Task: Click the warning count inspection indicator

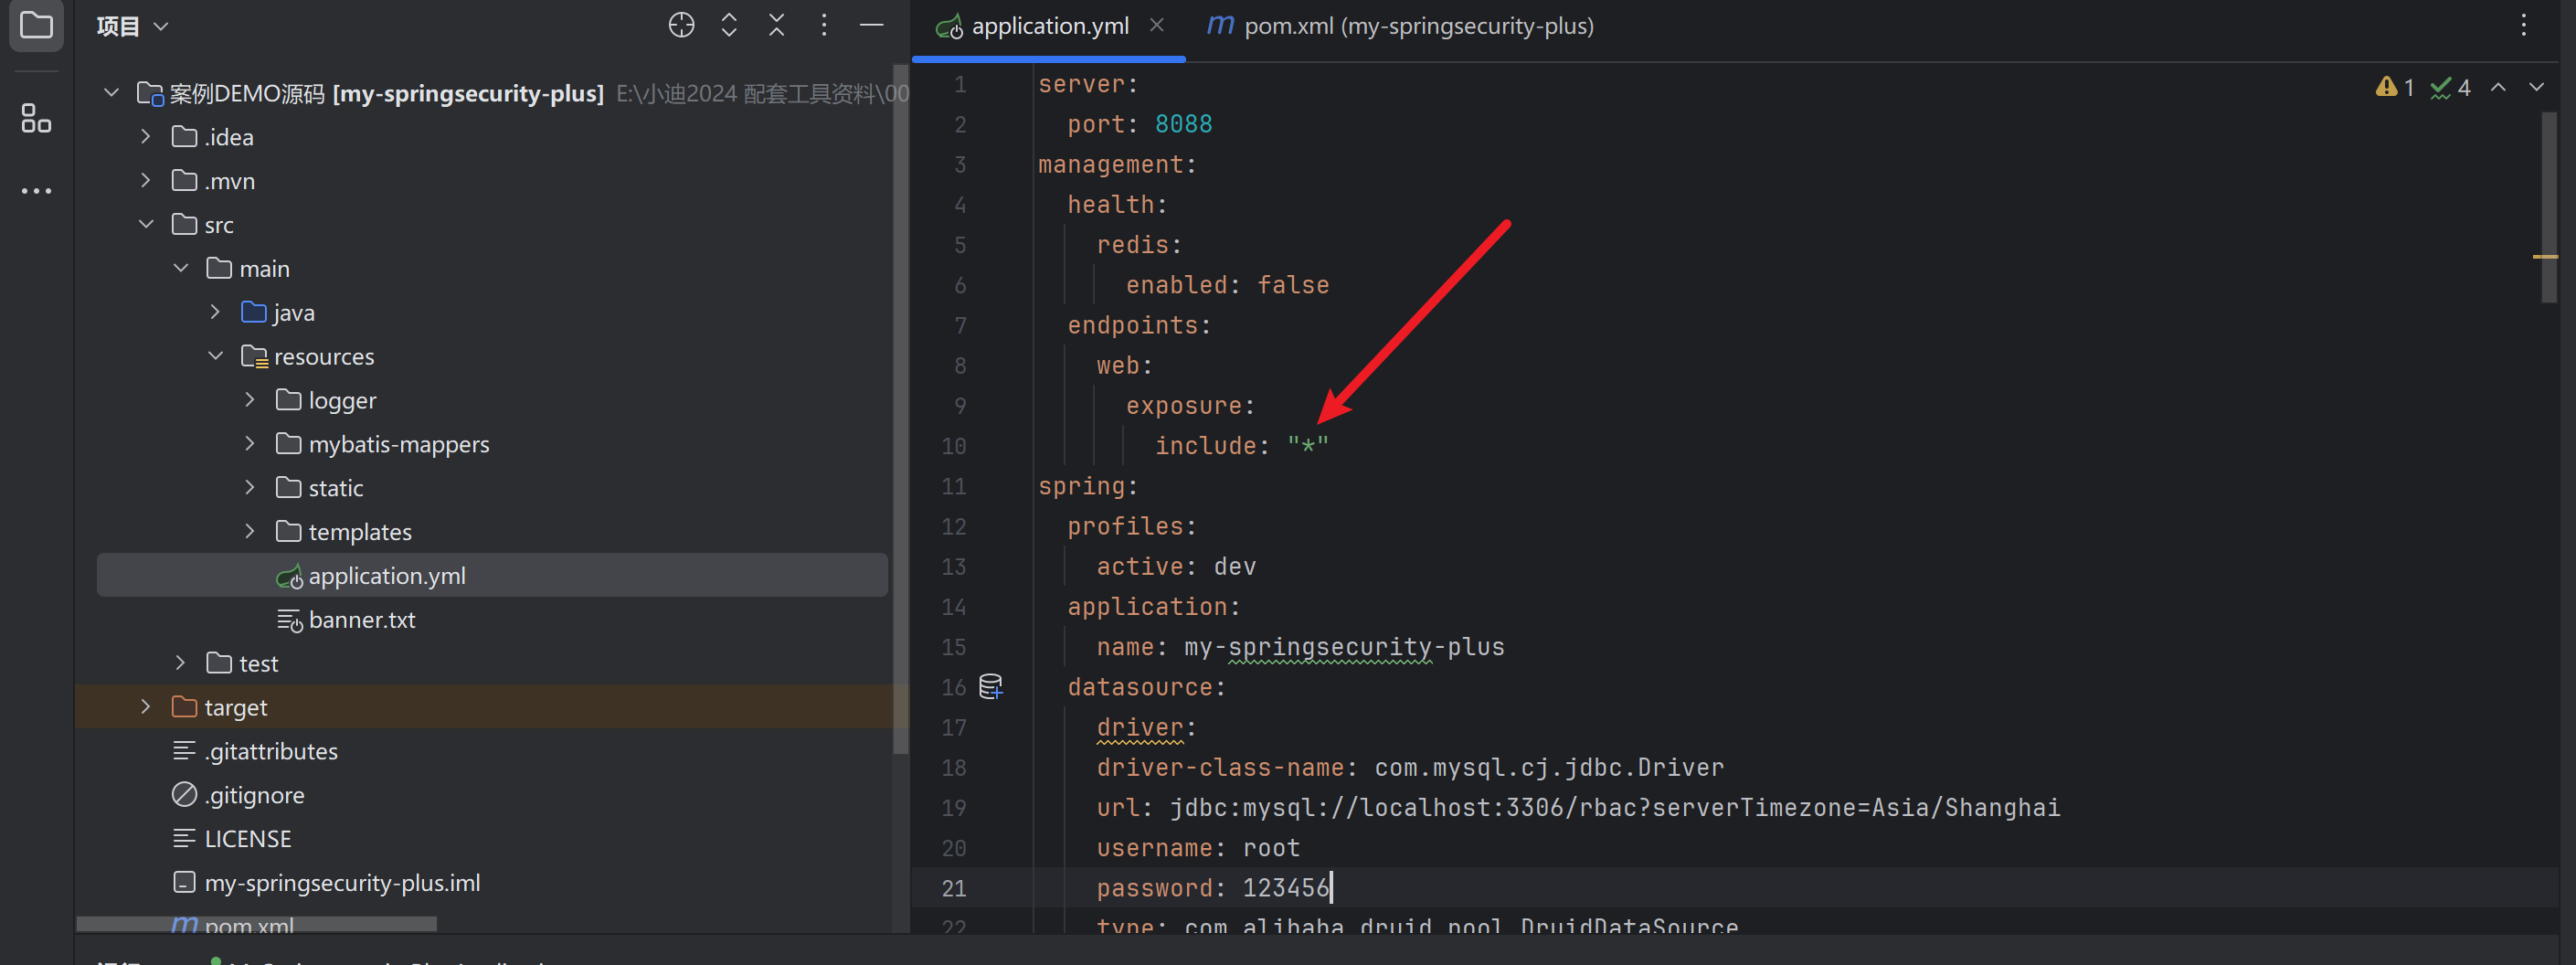Action: tap(2395, 88)
